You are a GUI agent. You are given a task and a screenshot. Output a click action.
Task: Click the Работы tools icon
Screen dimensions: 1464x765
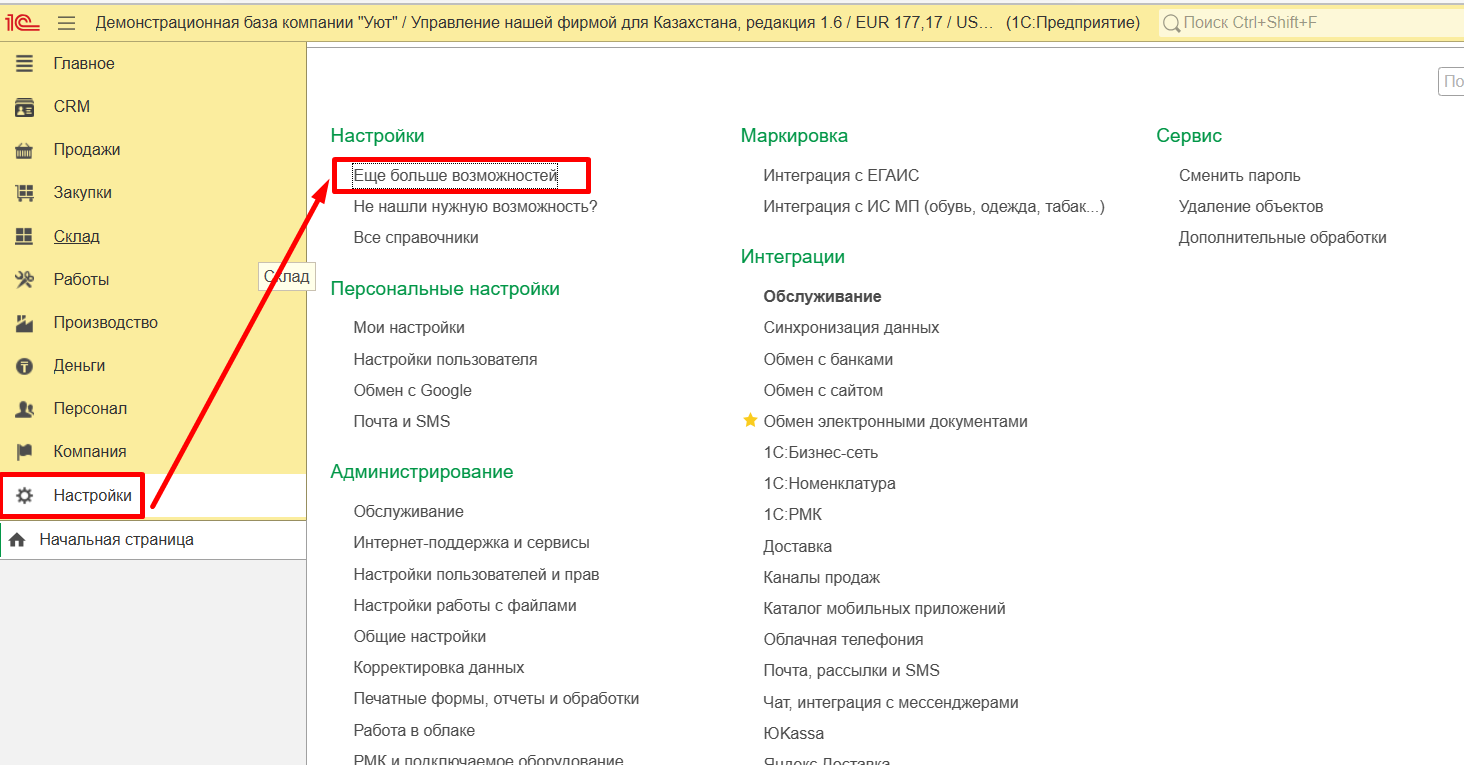coord(24,279)
